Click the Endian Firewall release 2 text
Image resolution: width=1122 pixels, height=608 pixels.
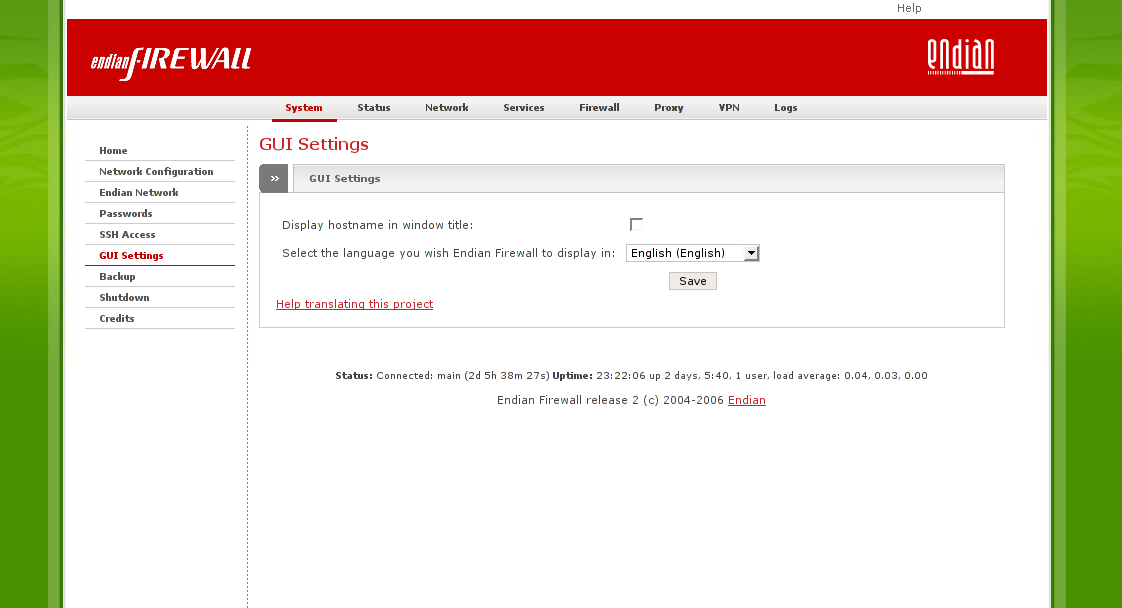[610, 401]
